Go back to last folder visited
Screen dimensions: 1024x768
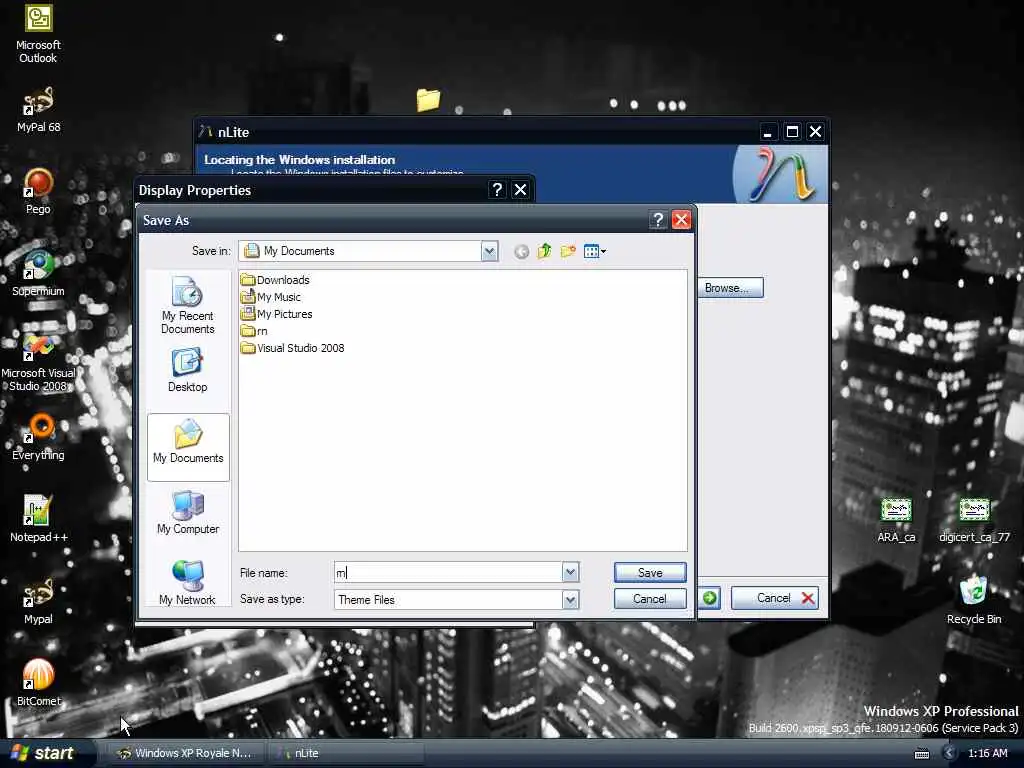pos(521,251)
